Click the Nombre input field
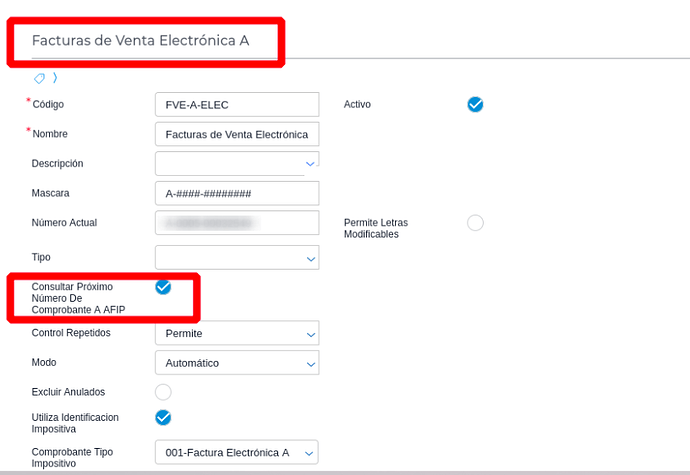Image resolution: width=690 pixels, height=475 pixels. (x=237, y=134)
